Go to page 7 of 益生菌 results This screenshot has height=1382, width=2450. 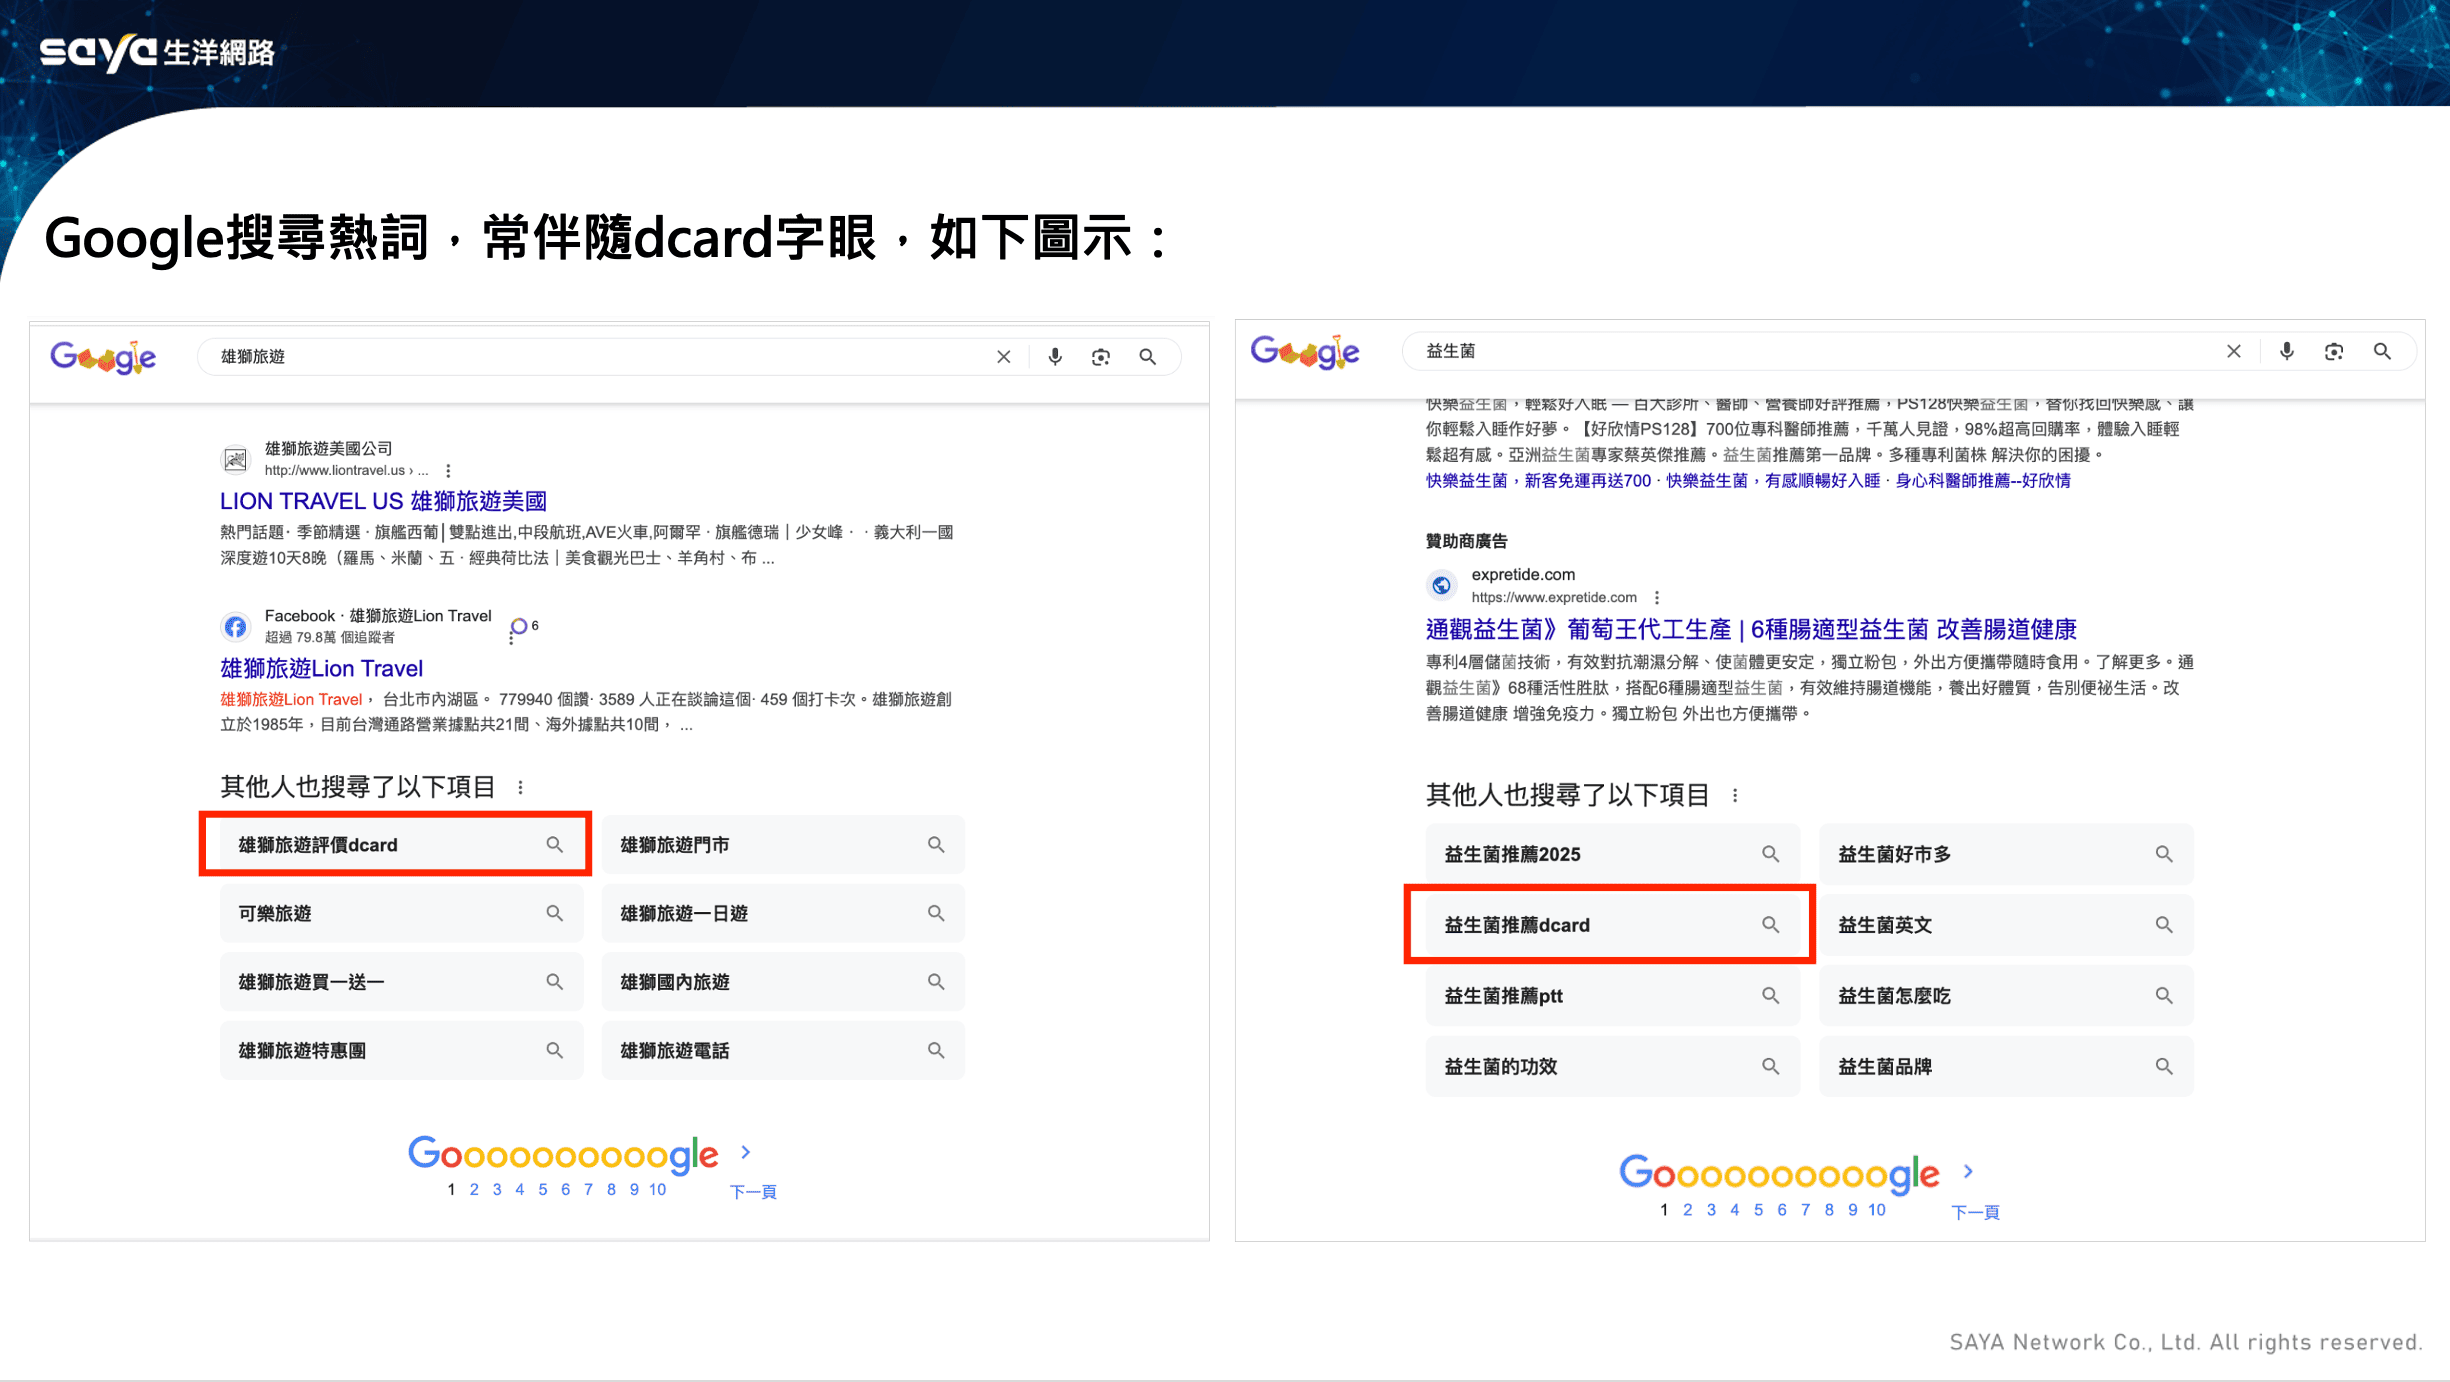coord(1805,1210)
